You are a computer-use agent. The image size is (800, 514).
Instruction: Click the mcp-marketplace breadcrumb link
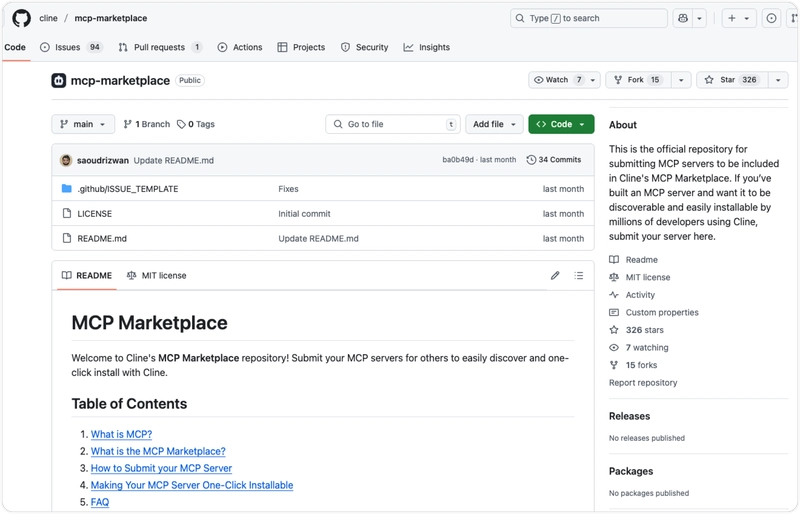pos(111,18)
